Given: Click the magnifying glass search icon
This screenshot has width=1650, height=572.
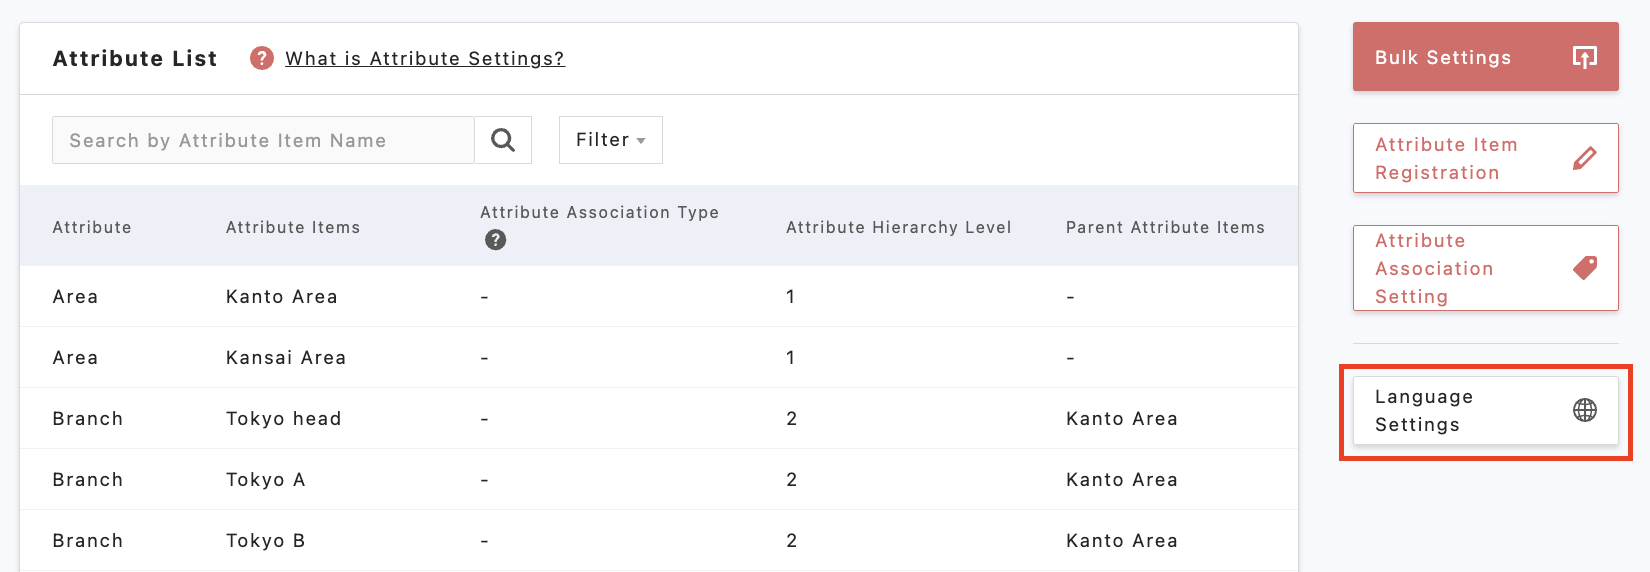Looking at the screenshot, I should coord(503,140).
